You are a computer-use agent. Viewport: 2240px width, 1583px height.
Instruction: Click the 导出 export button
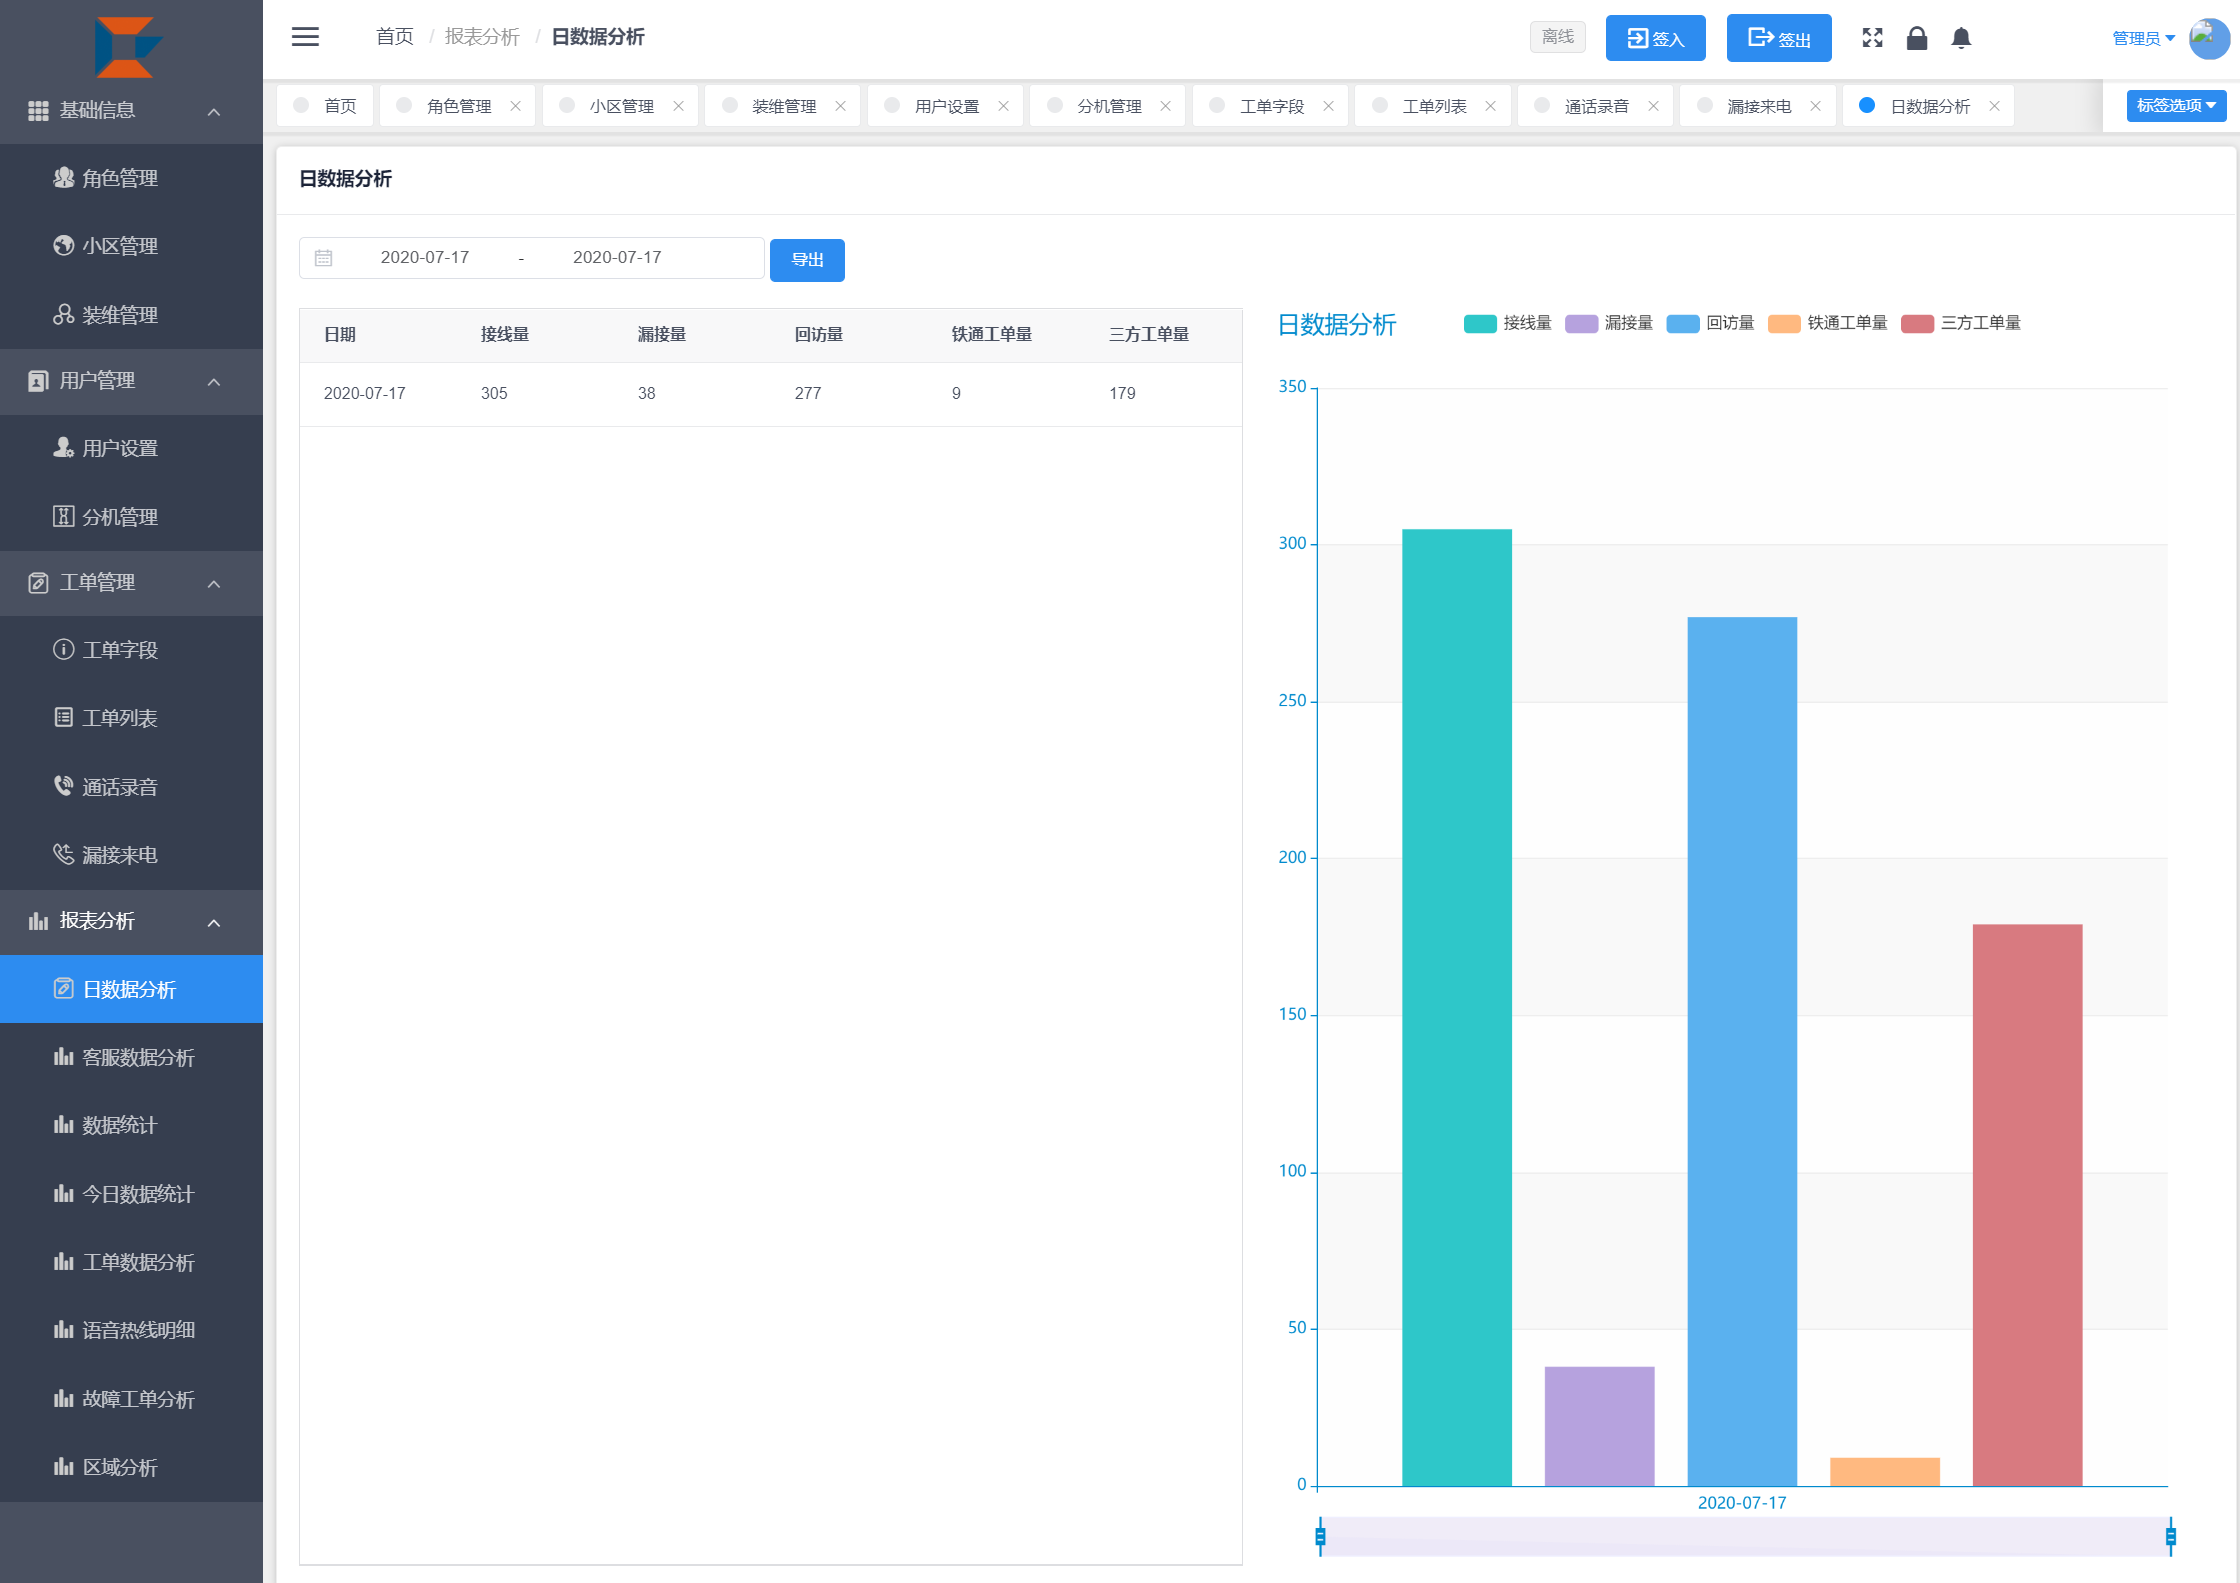click(x=806, y=260)
